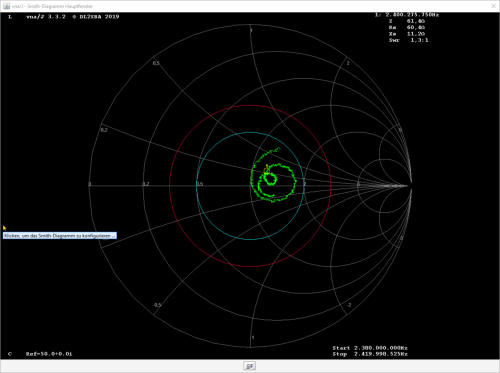
Task: Click the center of the green spiral trace
Action: tap(270, 180)
